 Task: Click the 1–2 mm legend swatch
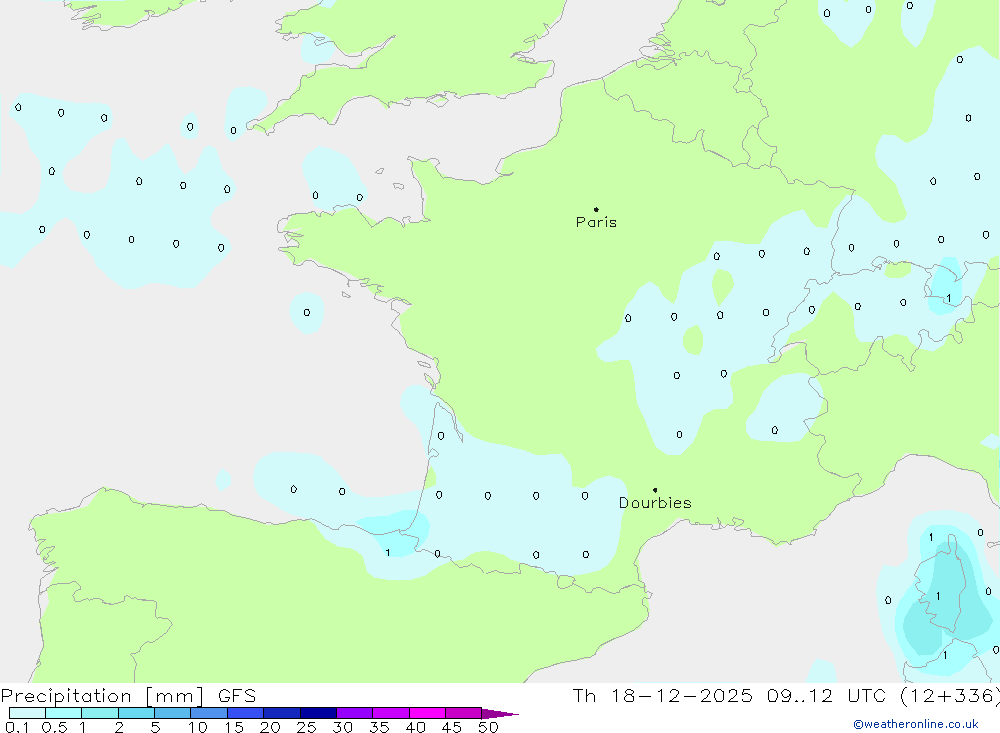point(99,713)
